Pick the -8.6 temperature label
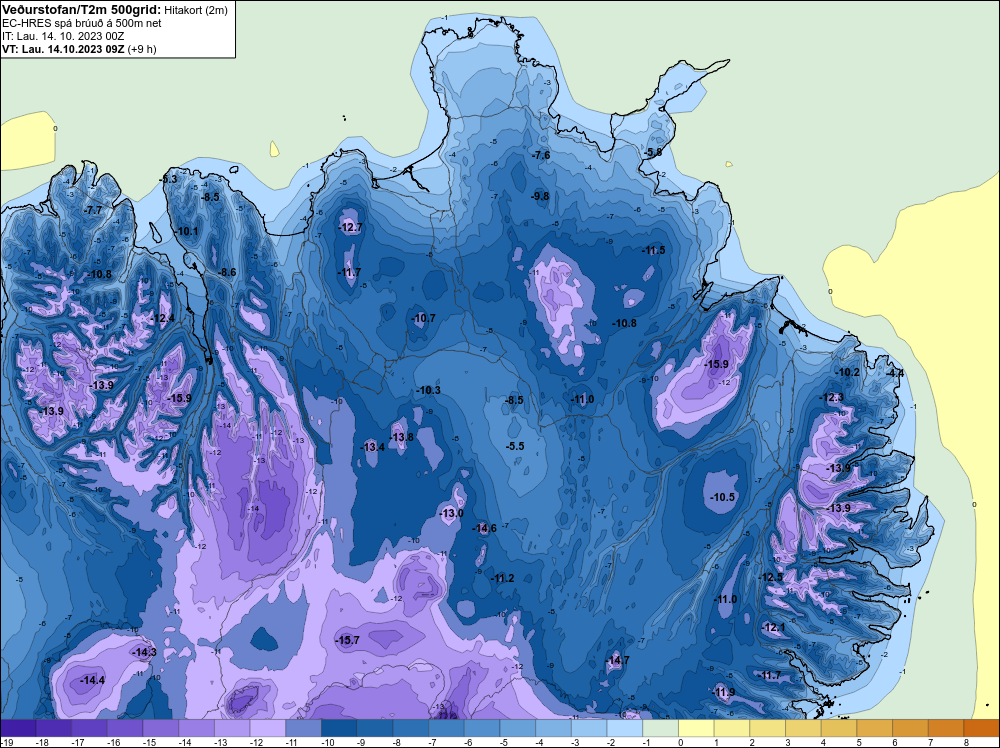The width and height of the screenshot is (1000, 748). (x=226, y=272)
